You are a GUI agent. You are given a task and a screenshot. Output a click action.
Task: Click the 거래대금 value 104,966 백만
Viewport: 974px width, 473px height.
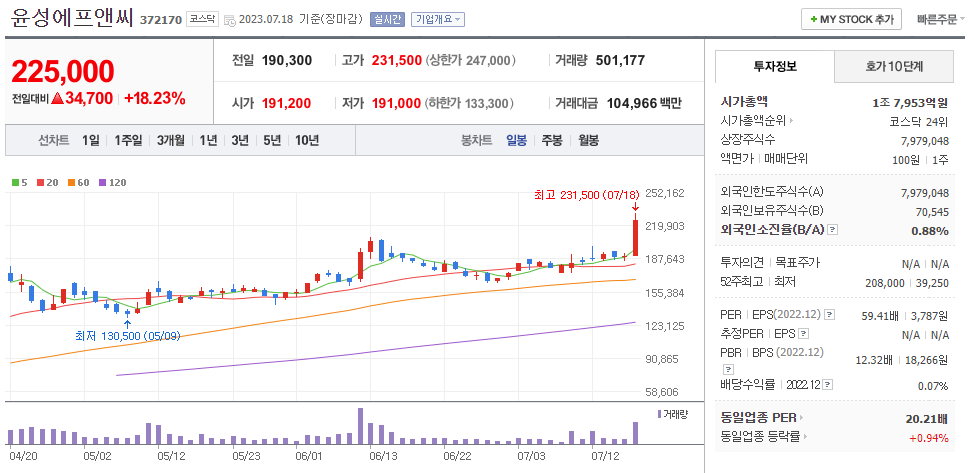pos(644,103)
